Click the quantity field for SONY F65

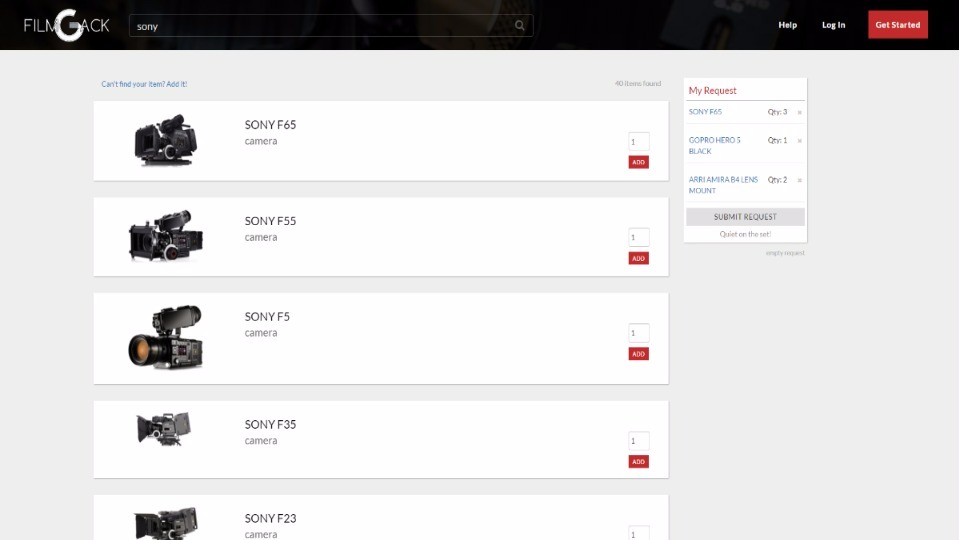(639, 141)
